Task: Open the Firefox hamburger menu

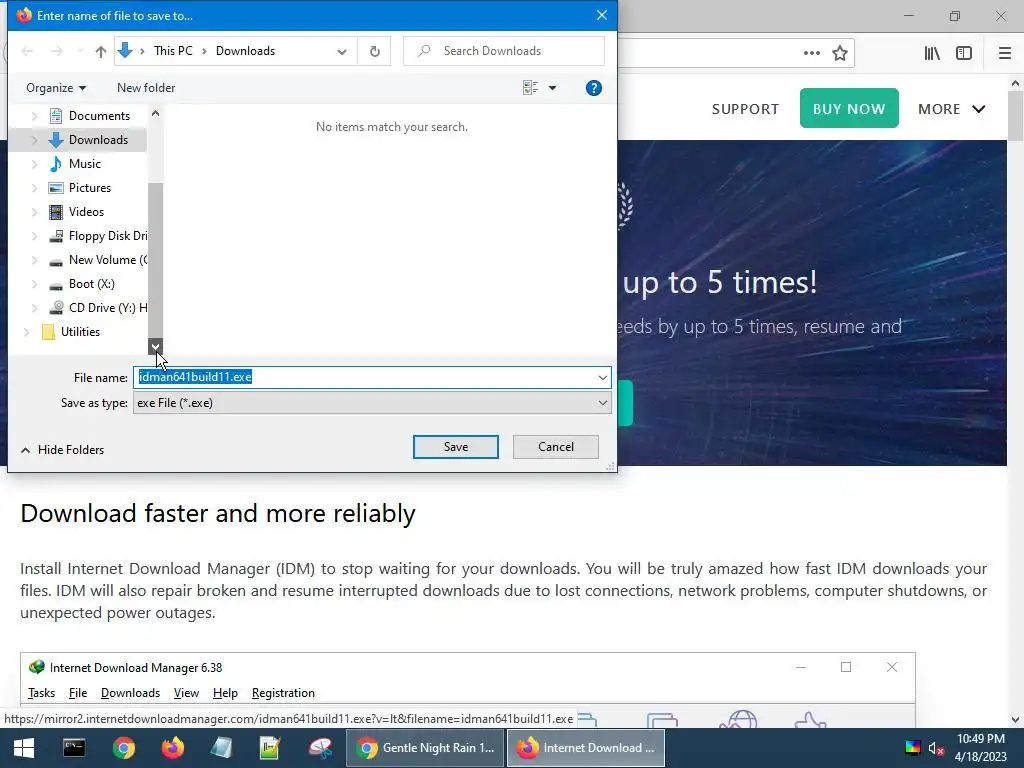Action: coord(1005,54)
